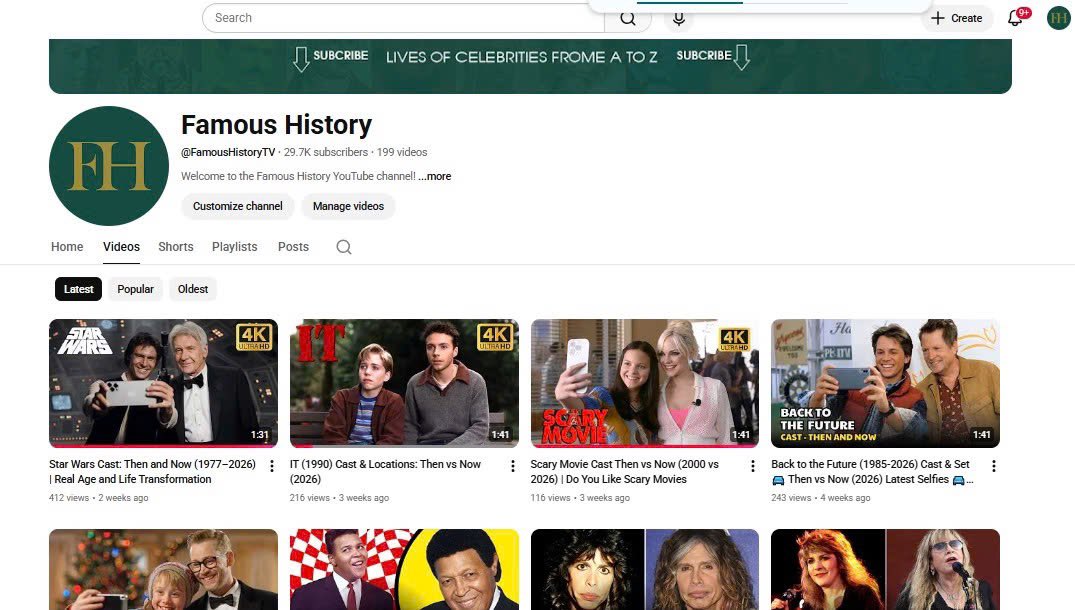Open options for IT (1990) Cast video
This screenshot has height=610, width=1075.
(x=513, y=466)
